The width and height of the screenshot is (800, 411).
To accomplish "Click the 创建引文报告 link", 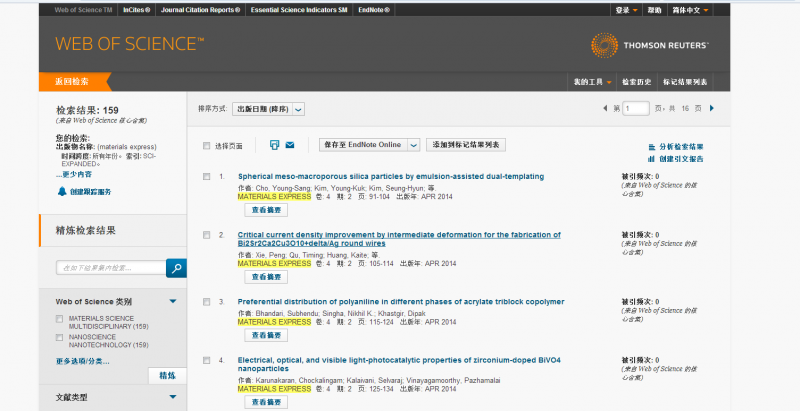I will 681,159.
